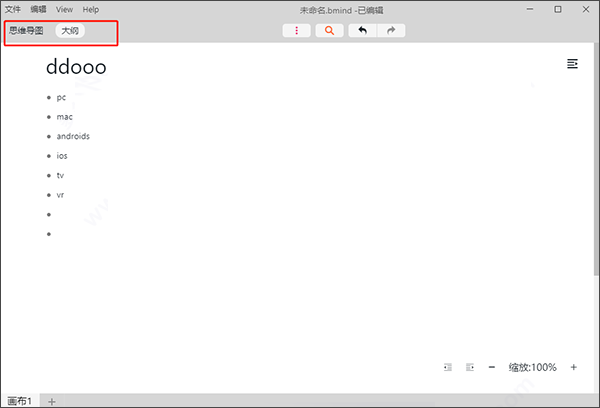Select the androids outline item
Screen dimensions: 600x408
(73, 136)
